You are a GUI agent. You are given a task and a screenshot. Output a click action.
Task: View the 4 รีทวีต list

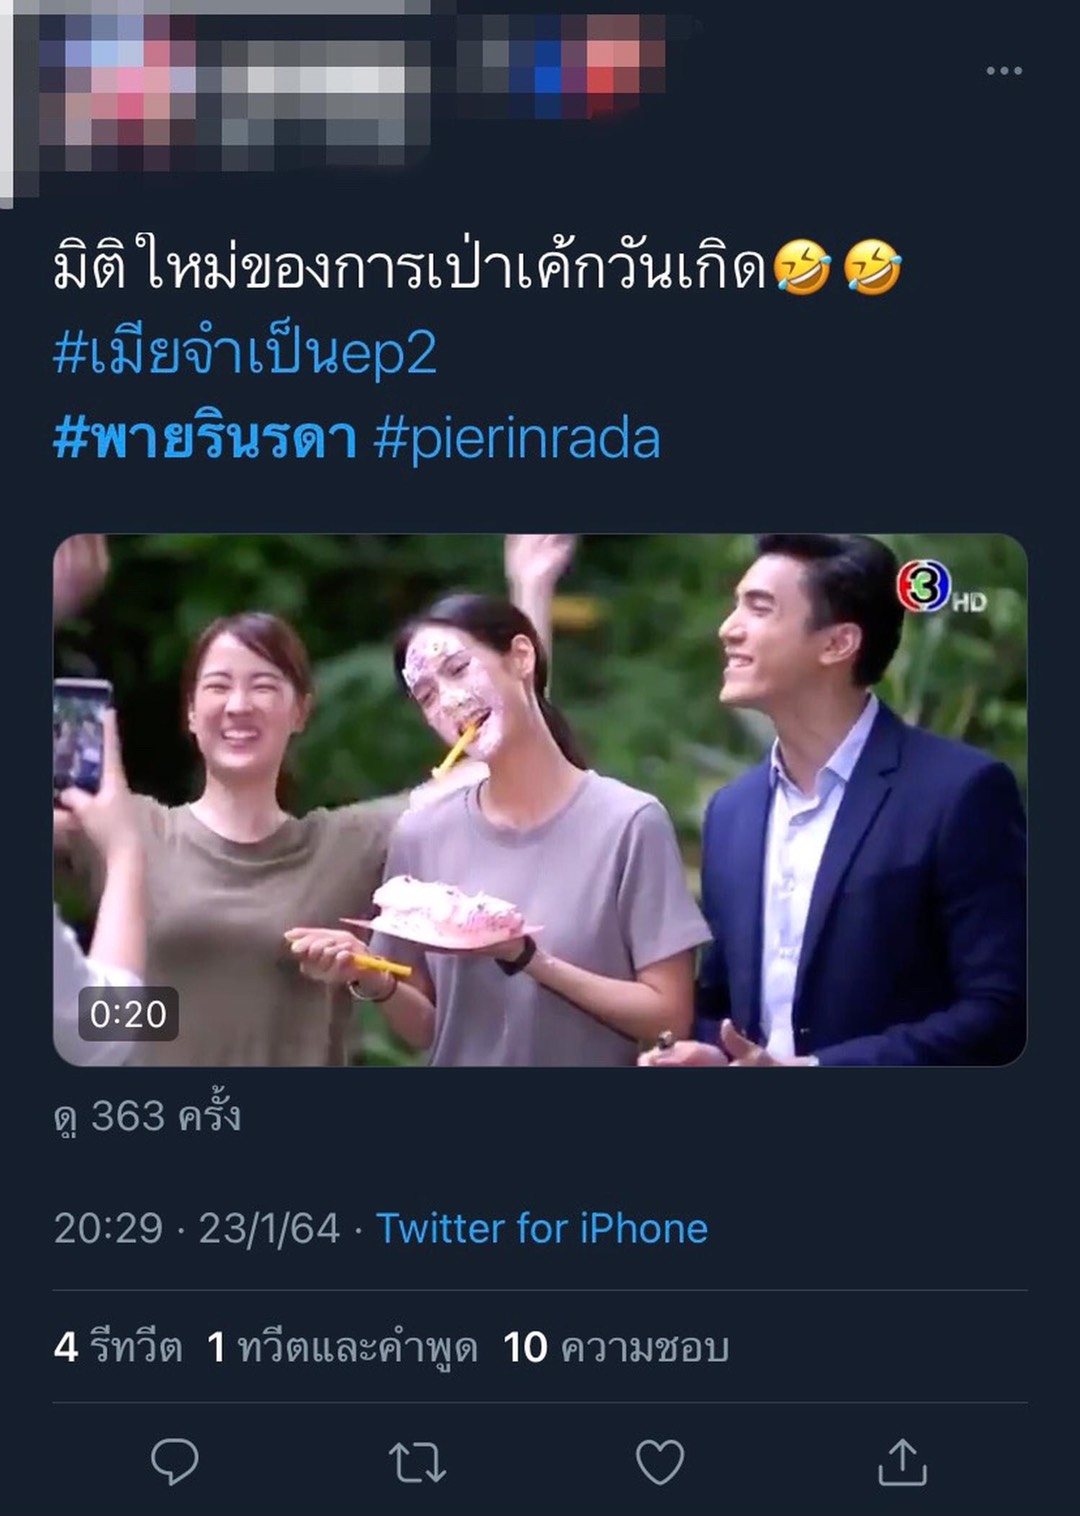[x=118, y=1347]
